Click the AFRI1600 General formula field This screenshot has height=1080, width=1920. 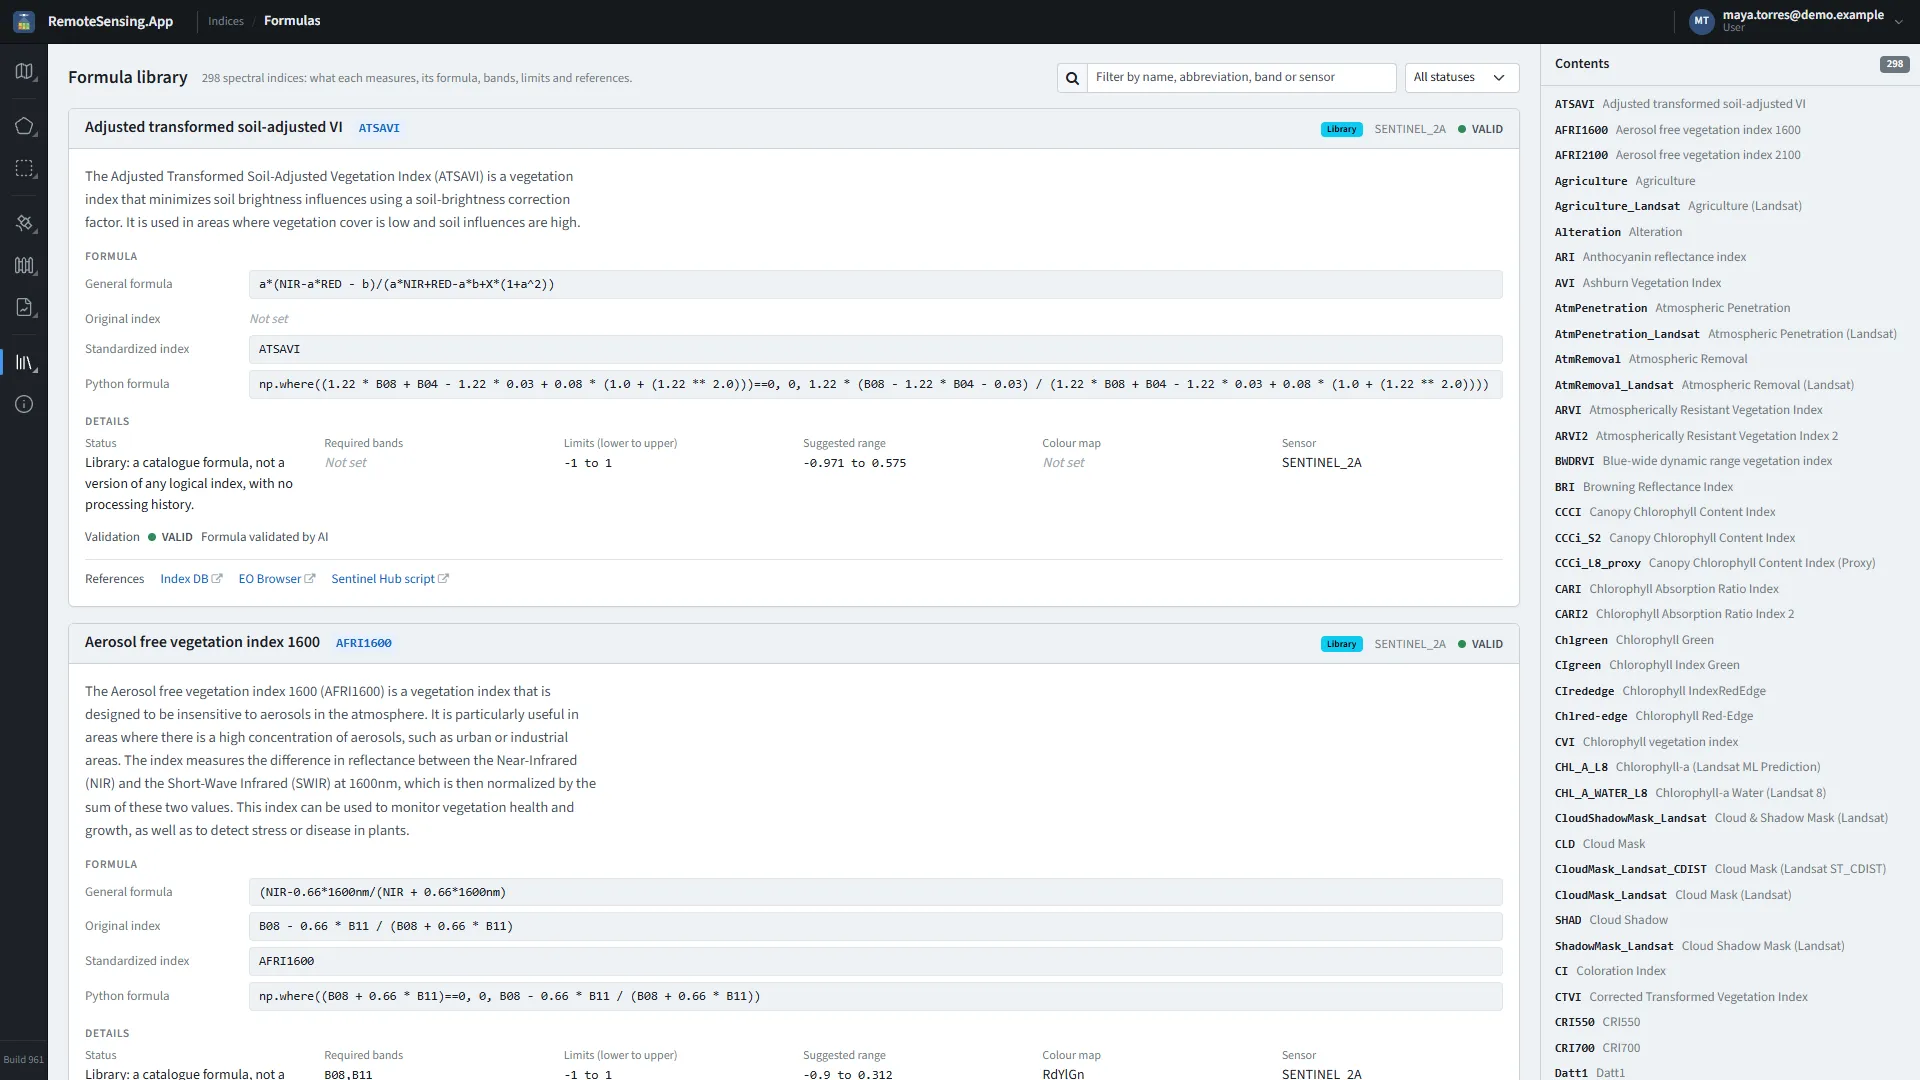[x=875, y=892]
